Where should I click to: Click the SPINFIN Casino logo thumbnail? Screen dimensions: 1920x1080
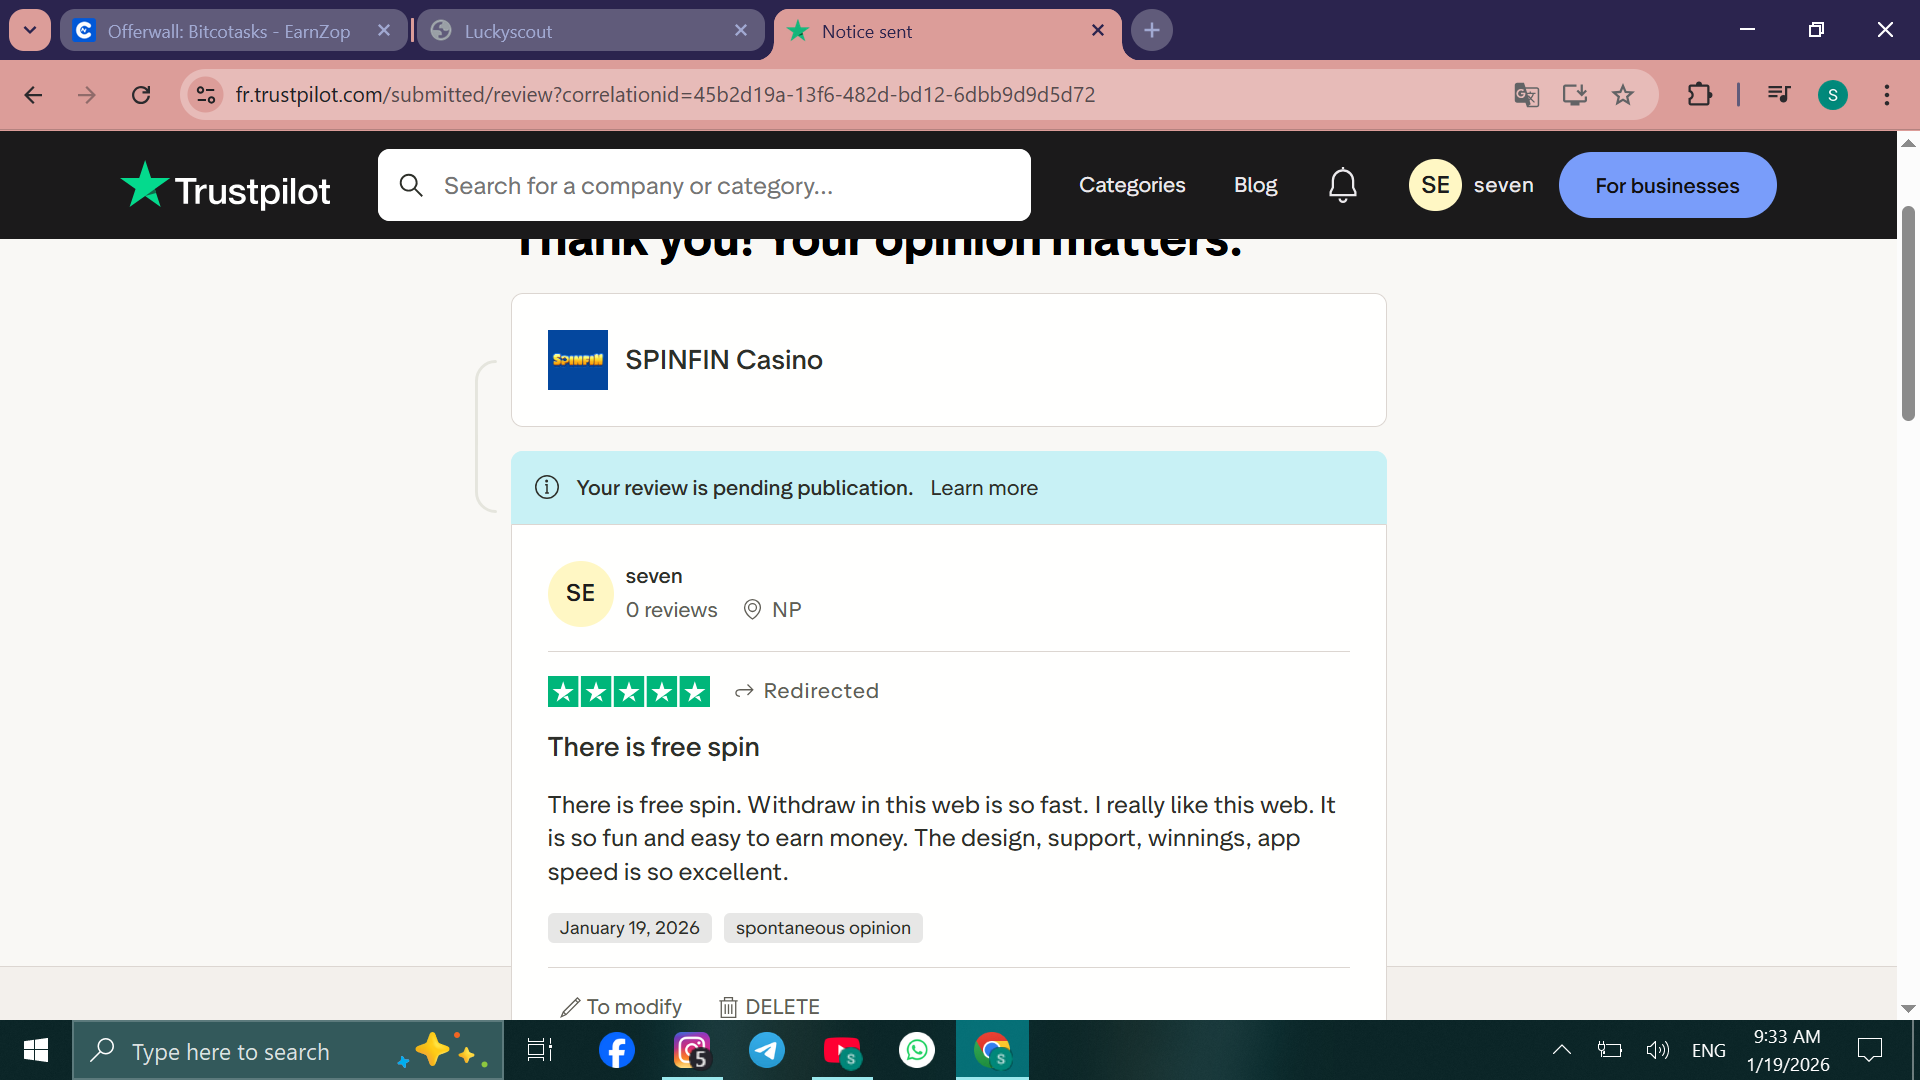click(x=578, y=360)
